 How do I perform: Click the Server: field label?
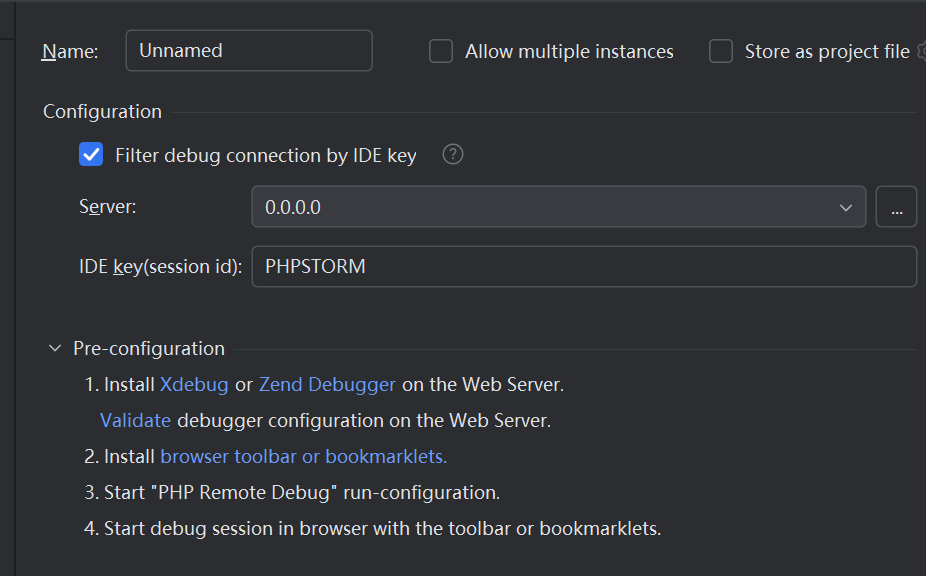point(107,207)
